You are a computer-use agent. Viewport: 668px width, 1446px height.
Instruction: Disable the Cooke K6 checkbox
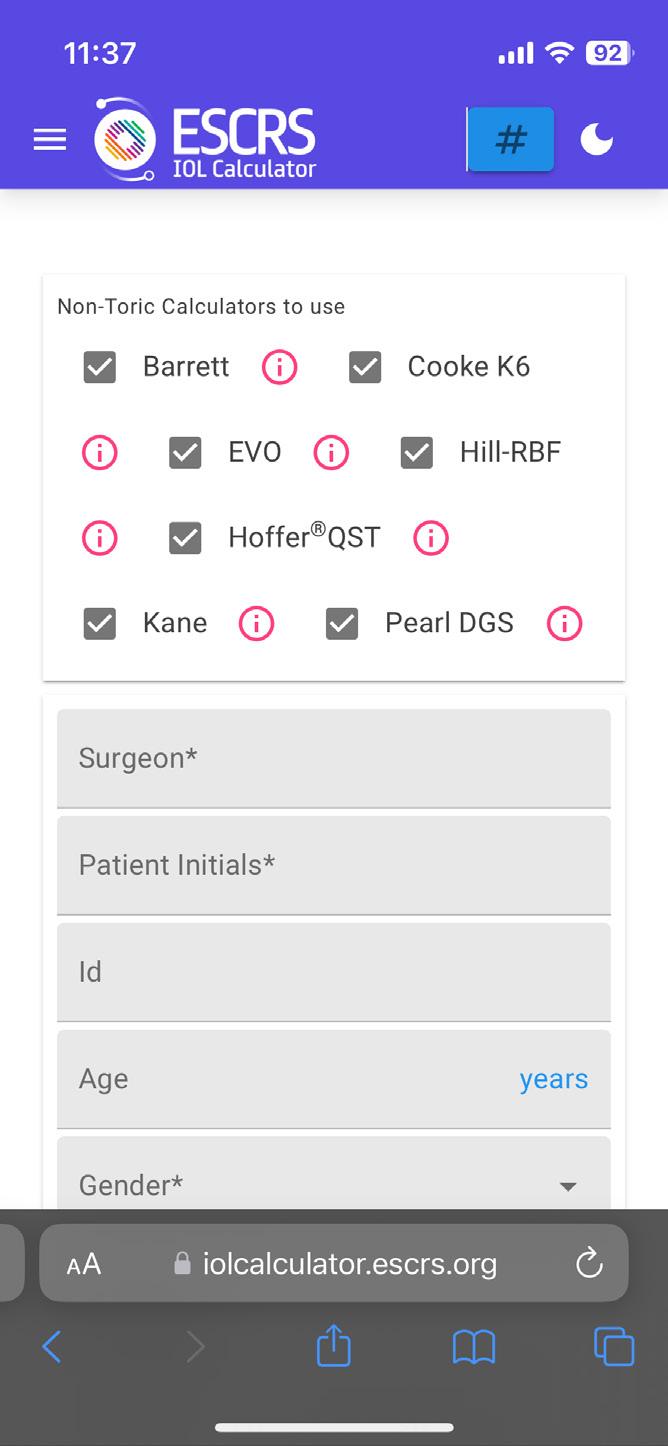coord(365,368)
